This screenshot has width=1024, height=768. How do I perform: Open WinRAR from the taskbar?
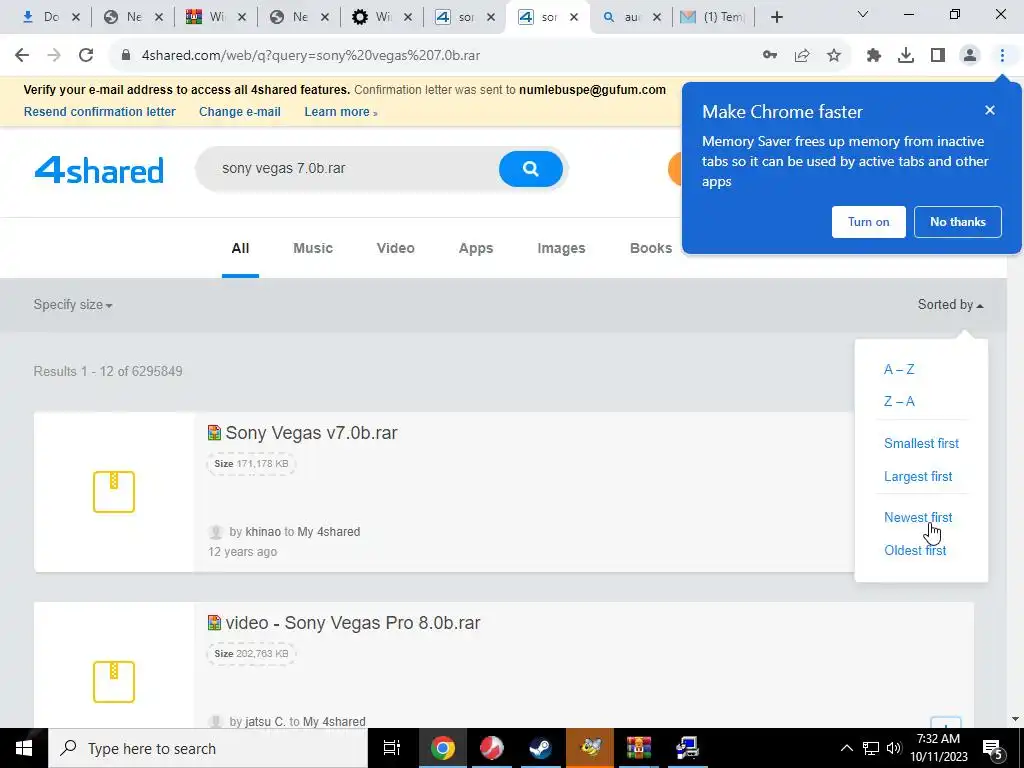(x=638, y=748)
